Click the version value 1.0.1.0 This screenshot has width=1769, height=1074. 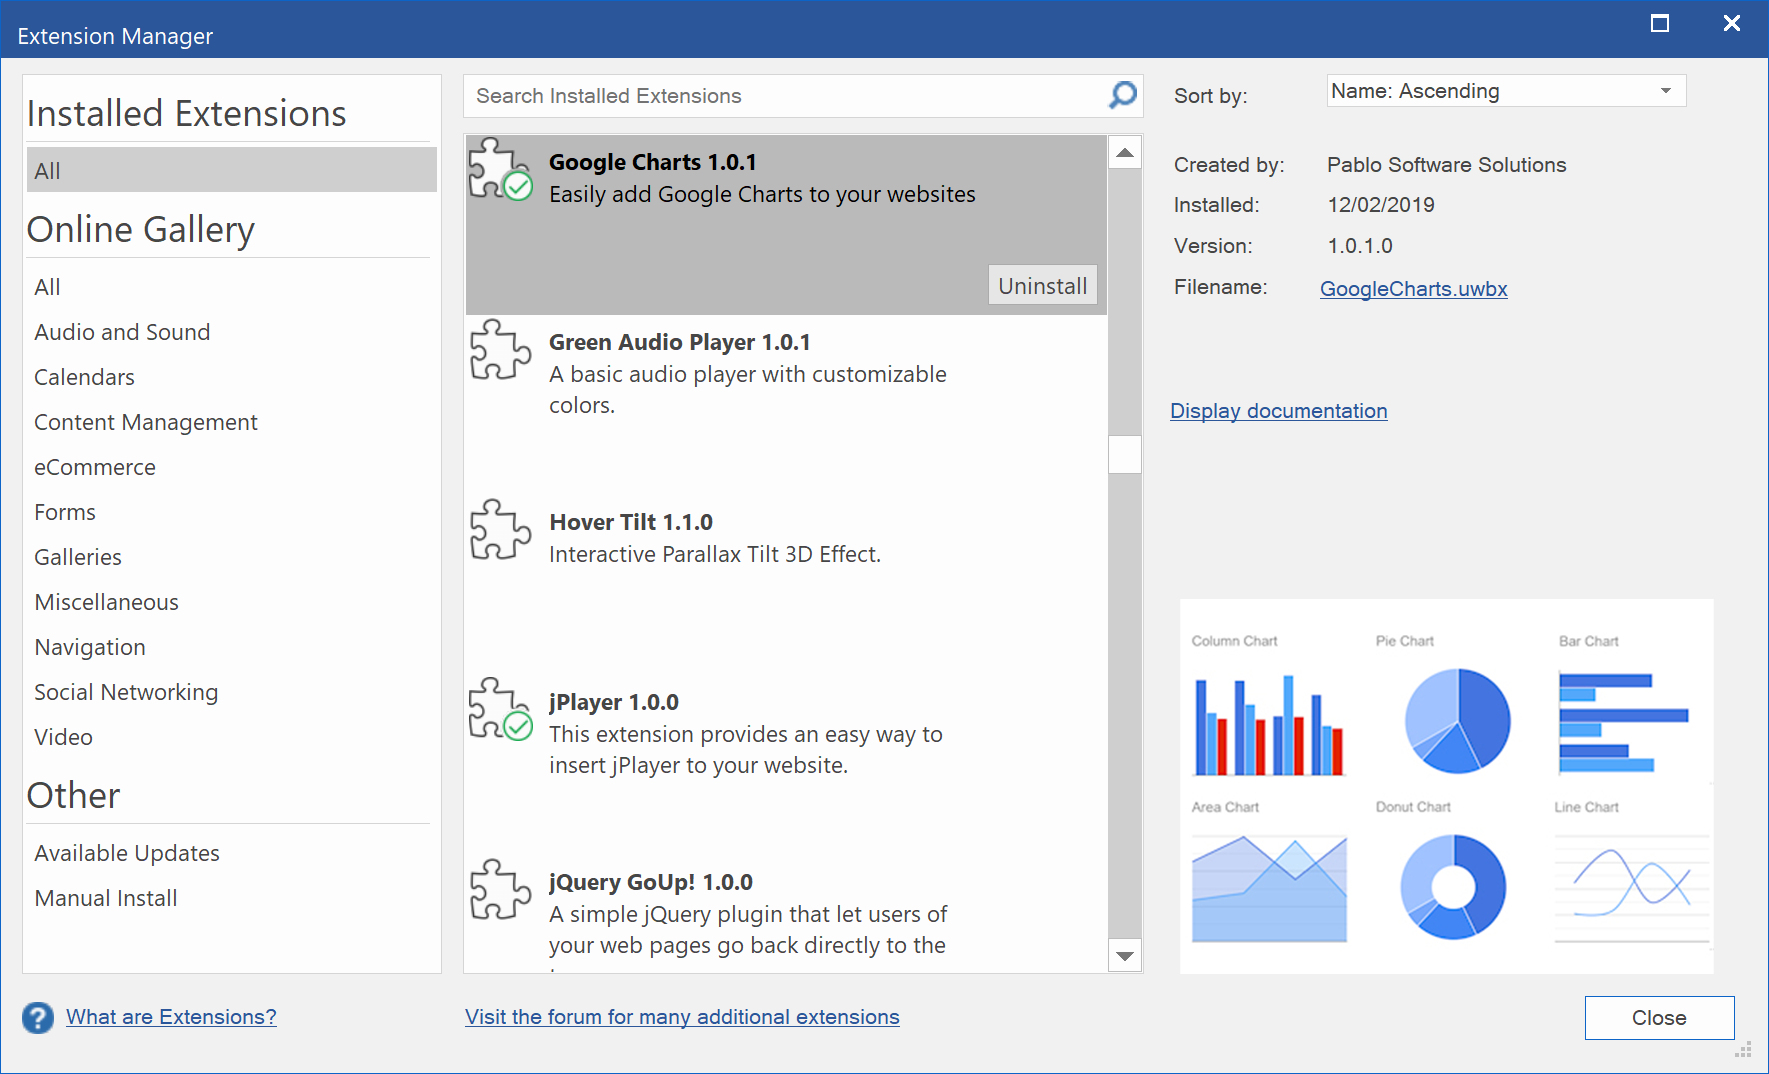point(1360,246)
